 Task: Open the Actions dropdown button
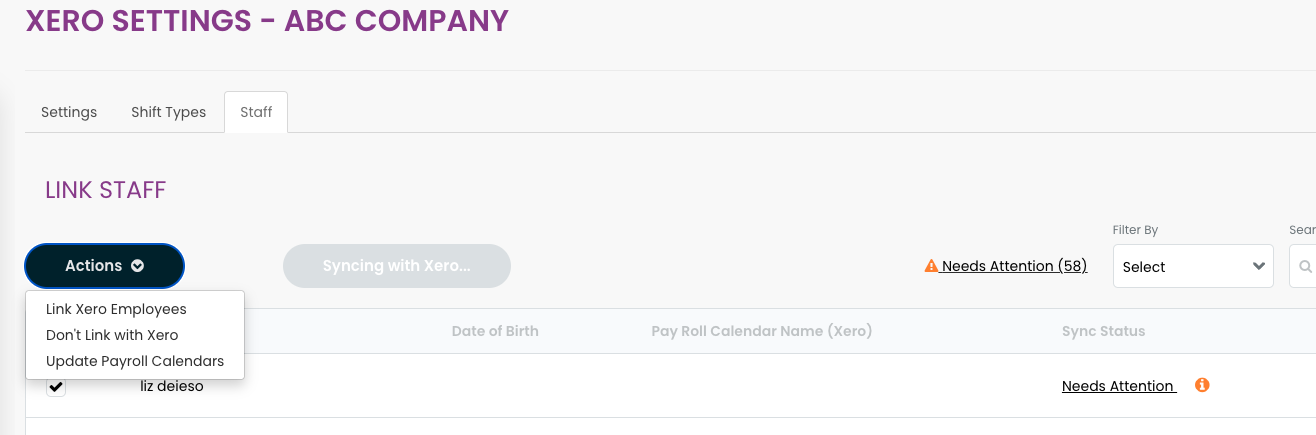105,266
